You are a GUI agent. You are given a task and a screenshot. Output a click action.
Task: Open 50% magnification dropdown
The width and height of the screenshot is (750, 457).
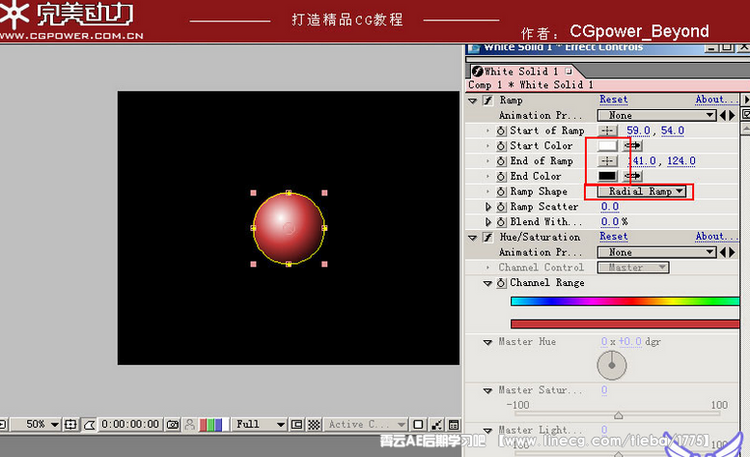tap(36, 424)
